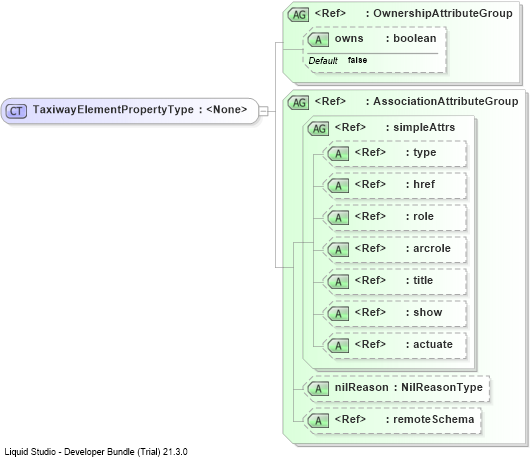Click the boolean type of owns

tap(415, 38)
